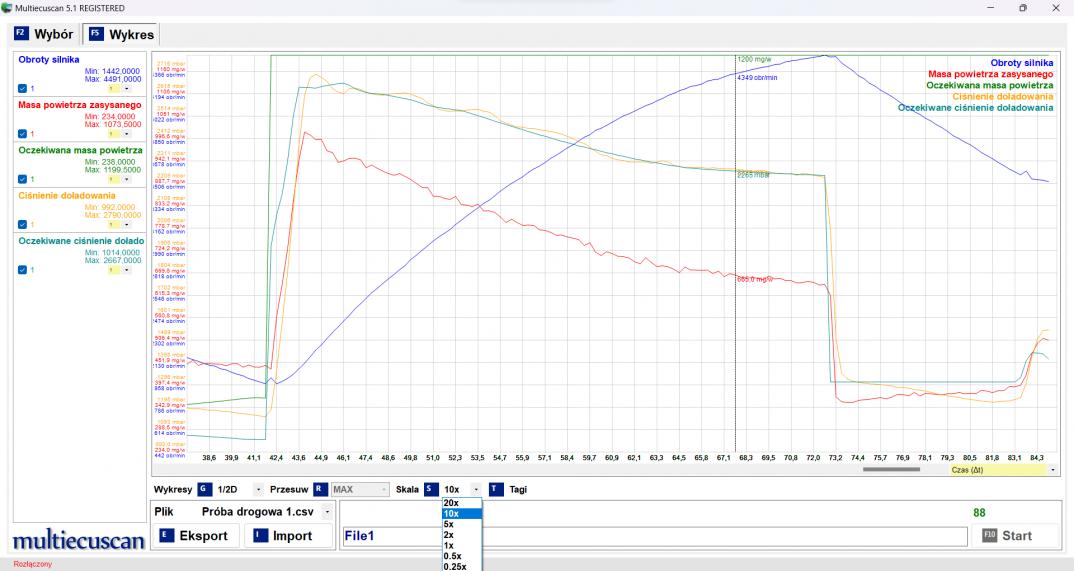The height and width of the screenshot is (571, 1074).
Task: Toggle Oczekiwane ciśnienie doładowania checkbox
Action: coord(22,270)
